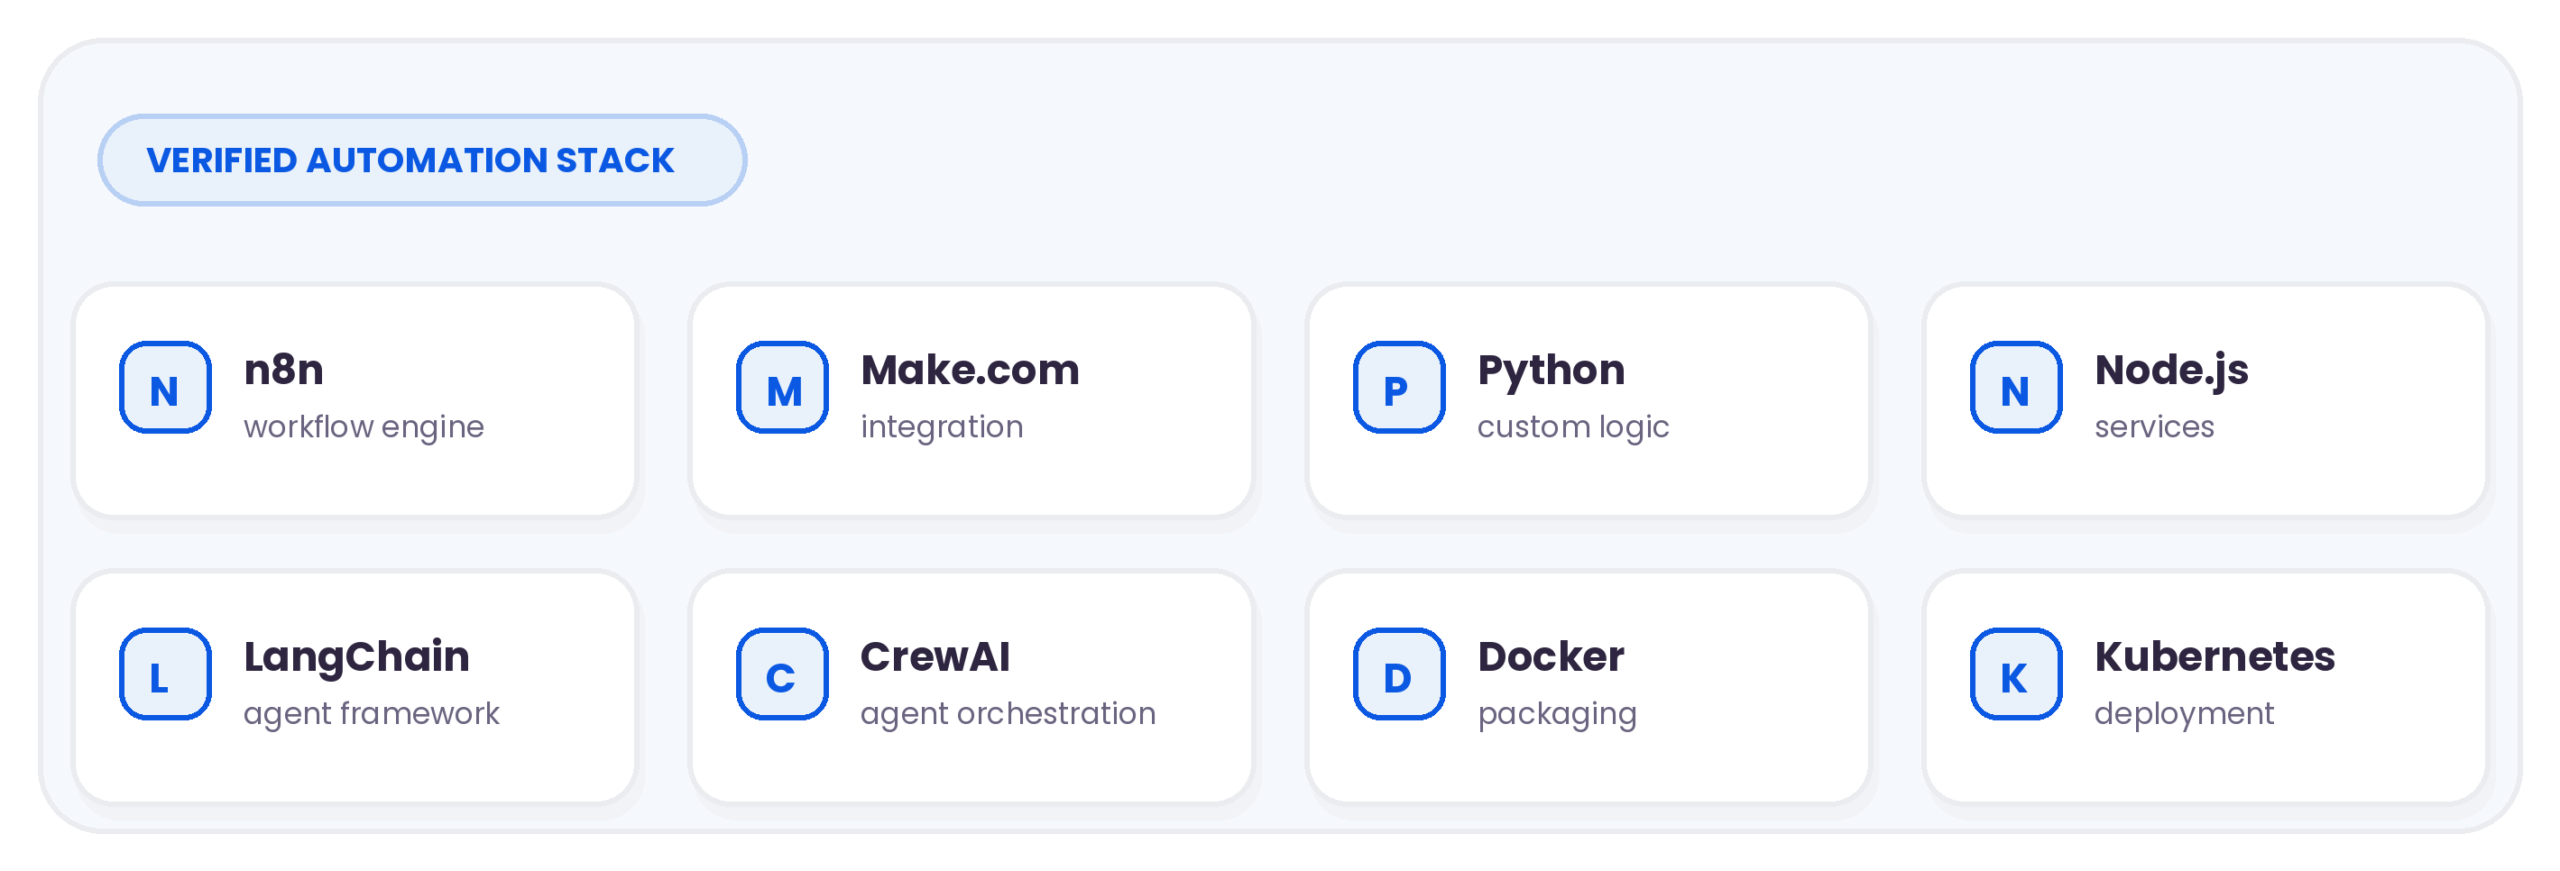Click the Docker title text

coord(1551,657)
